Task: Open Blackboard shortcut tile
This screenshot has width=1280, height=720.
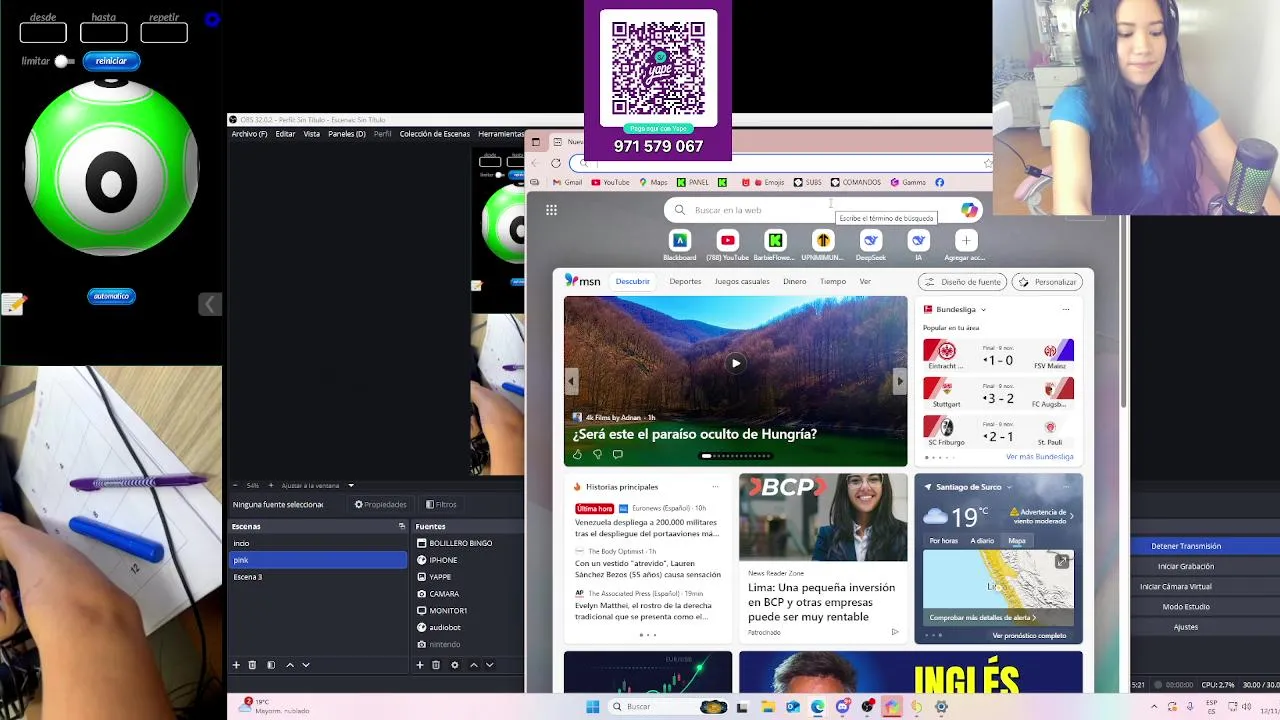Action: (x=679, y=245)
